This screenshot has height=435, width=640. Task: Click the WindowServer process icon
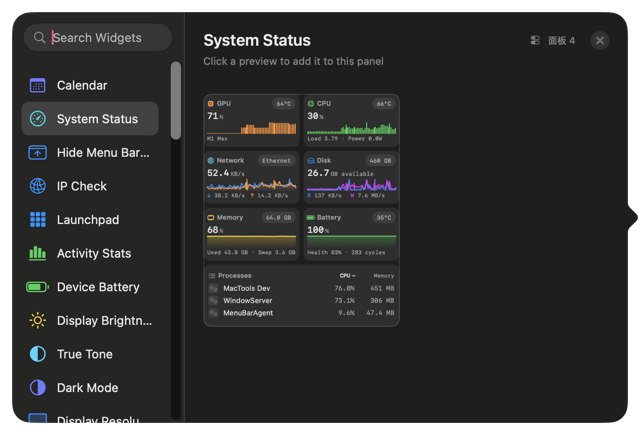pyautogui.click(x=213, y=300)
